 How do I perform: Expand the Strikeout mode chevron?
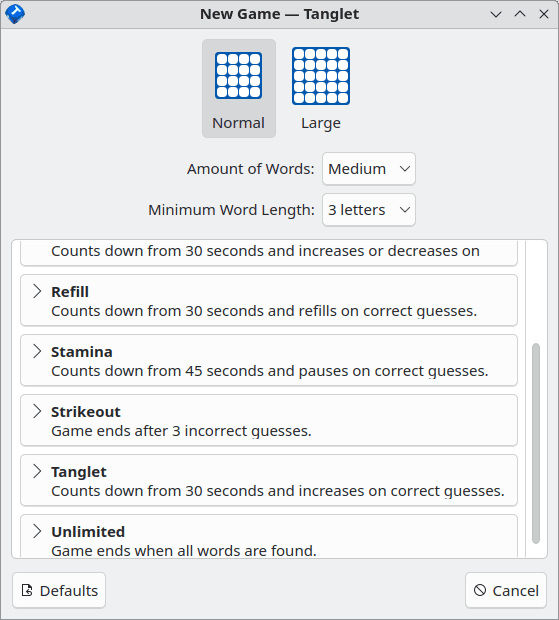(37, 411)
